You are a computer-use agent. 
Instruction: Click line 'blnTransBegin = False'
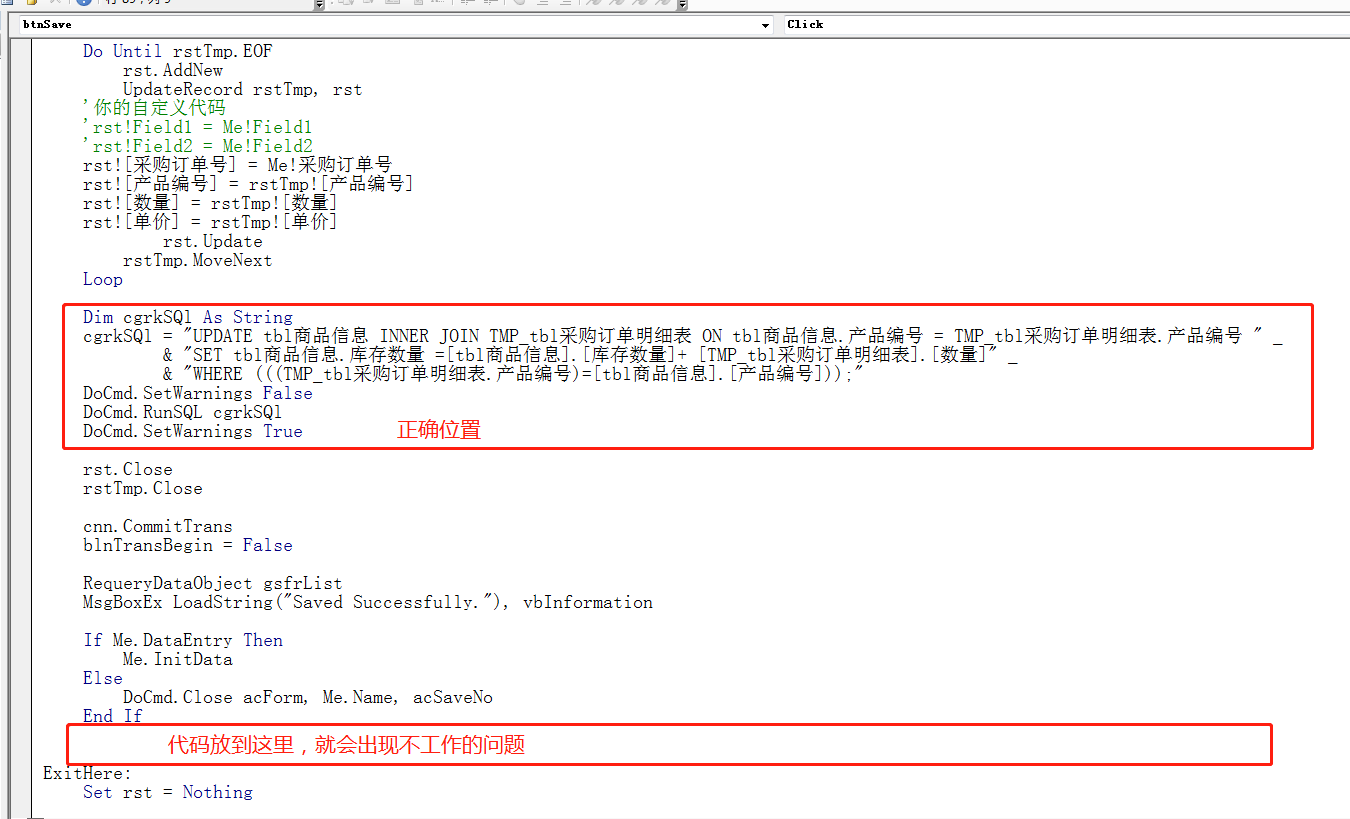pos(188,545)
